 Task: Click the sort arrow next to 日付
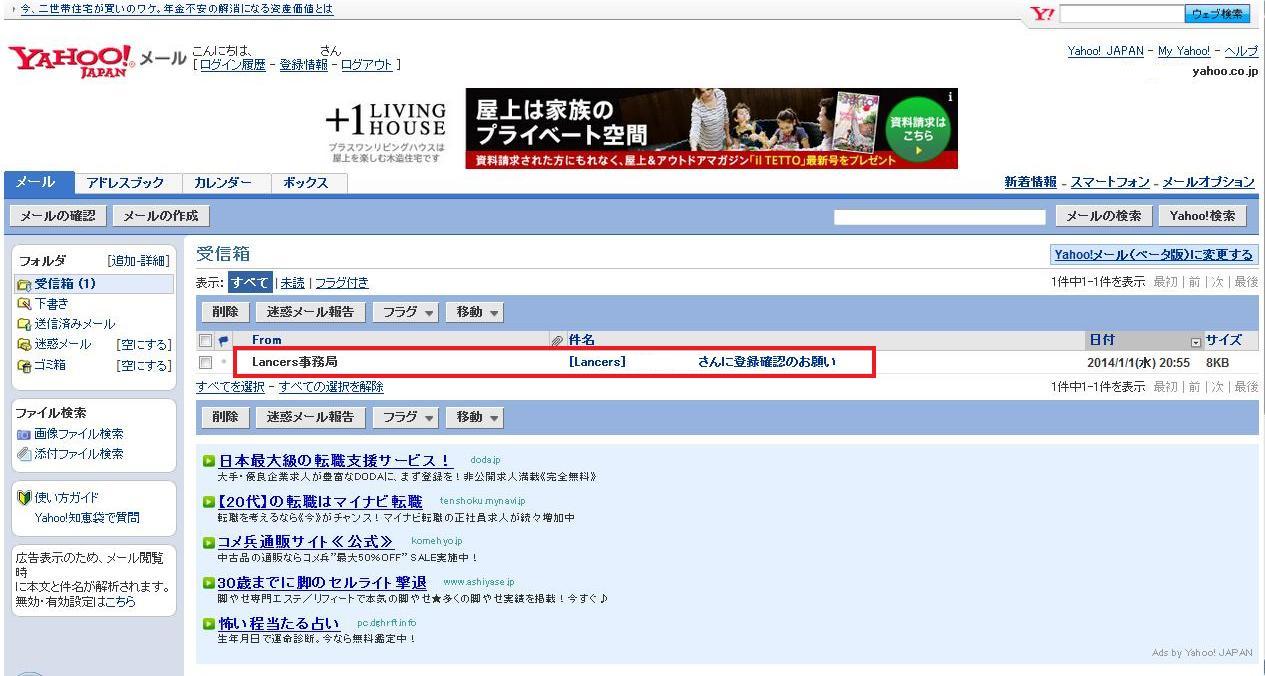point(1195,341)
